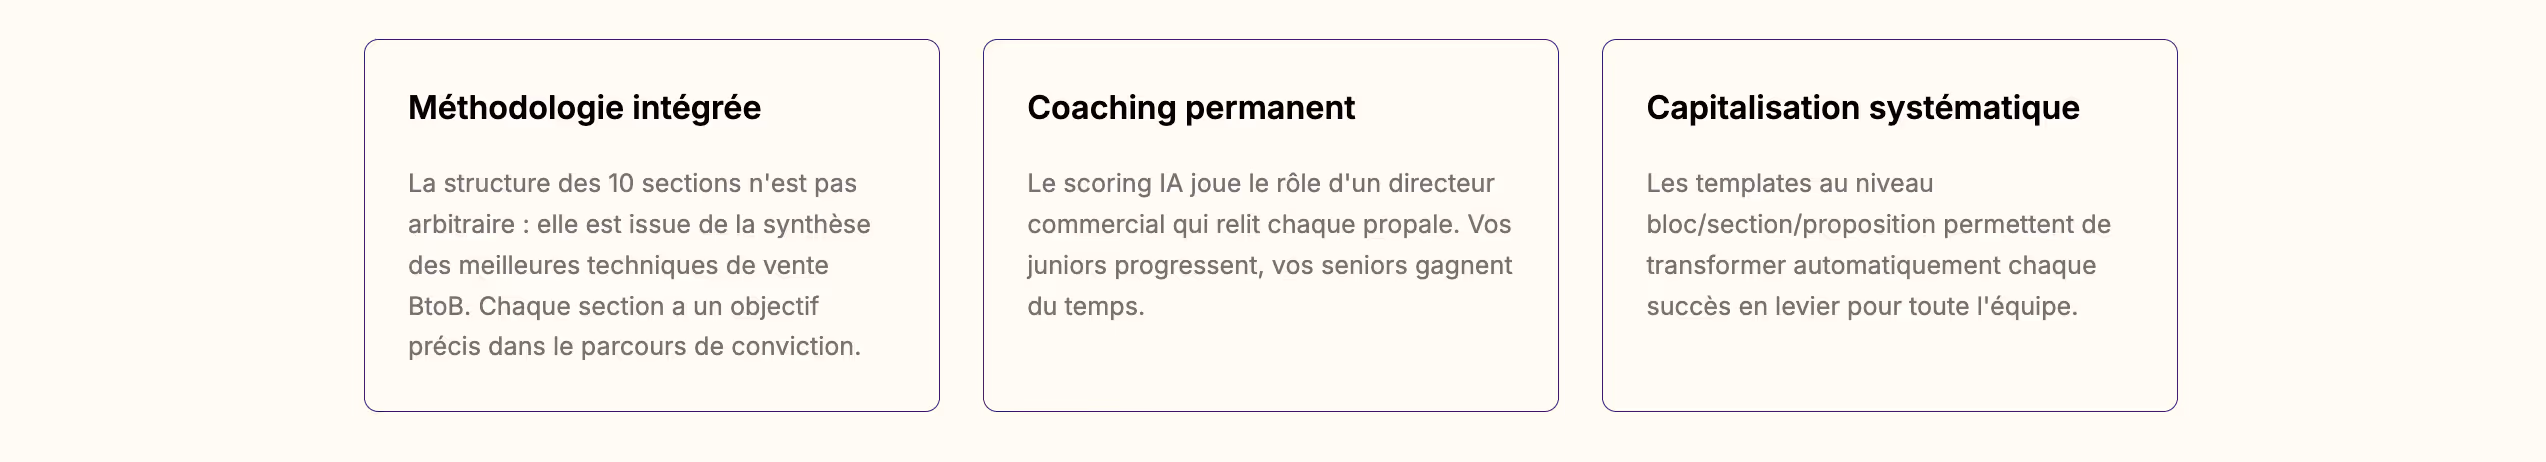Click the word "juniors" in the Coaching card

coord(1066,266)
